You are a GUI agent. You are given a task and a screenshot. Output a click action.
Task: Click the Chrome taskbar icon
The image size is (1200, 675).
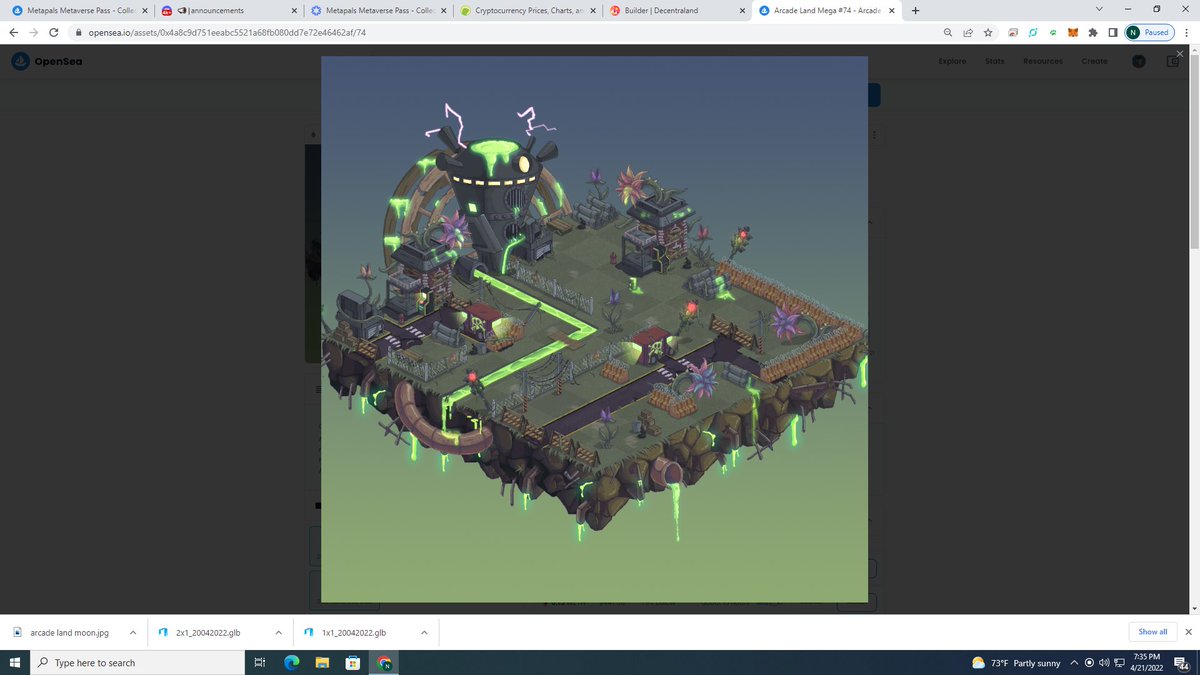click(383, 662)
